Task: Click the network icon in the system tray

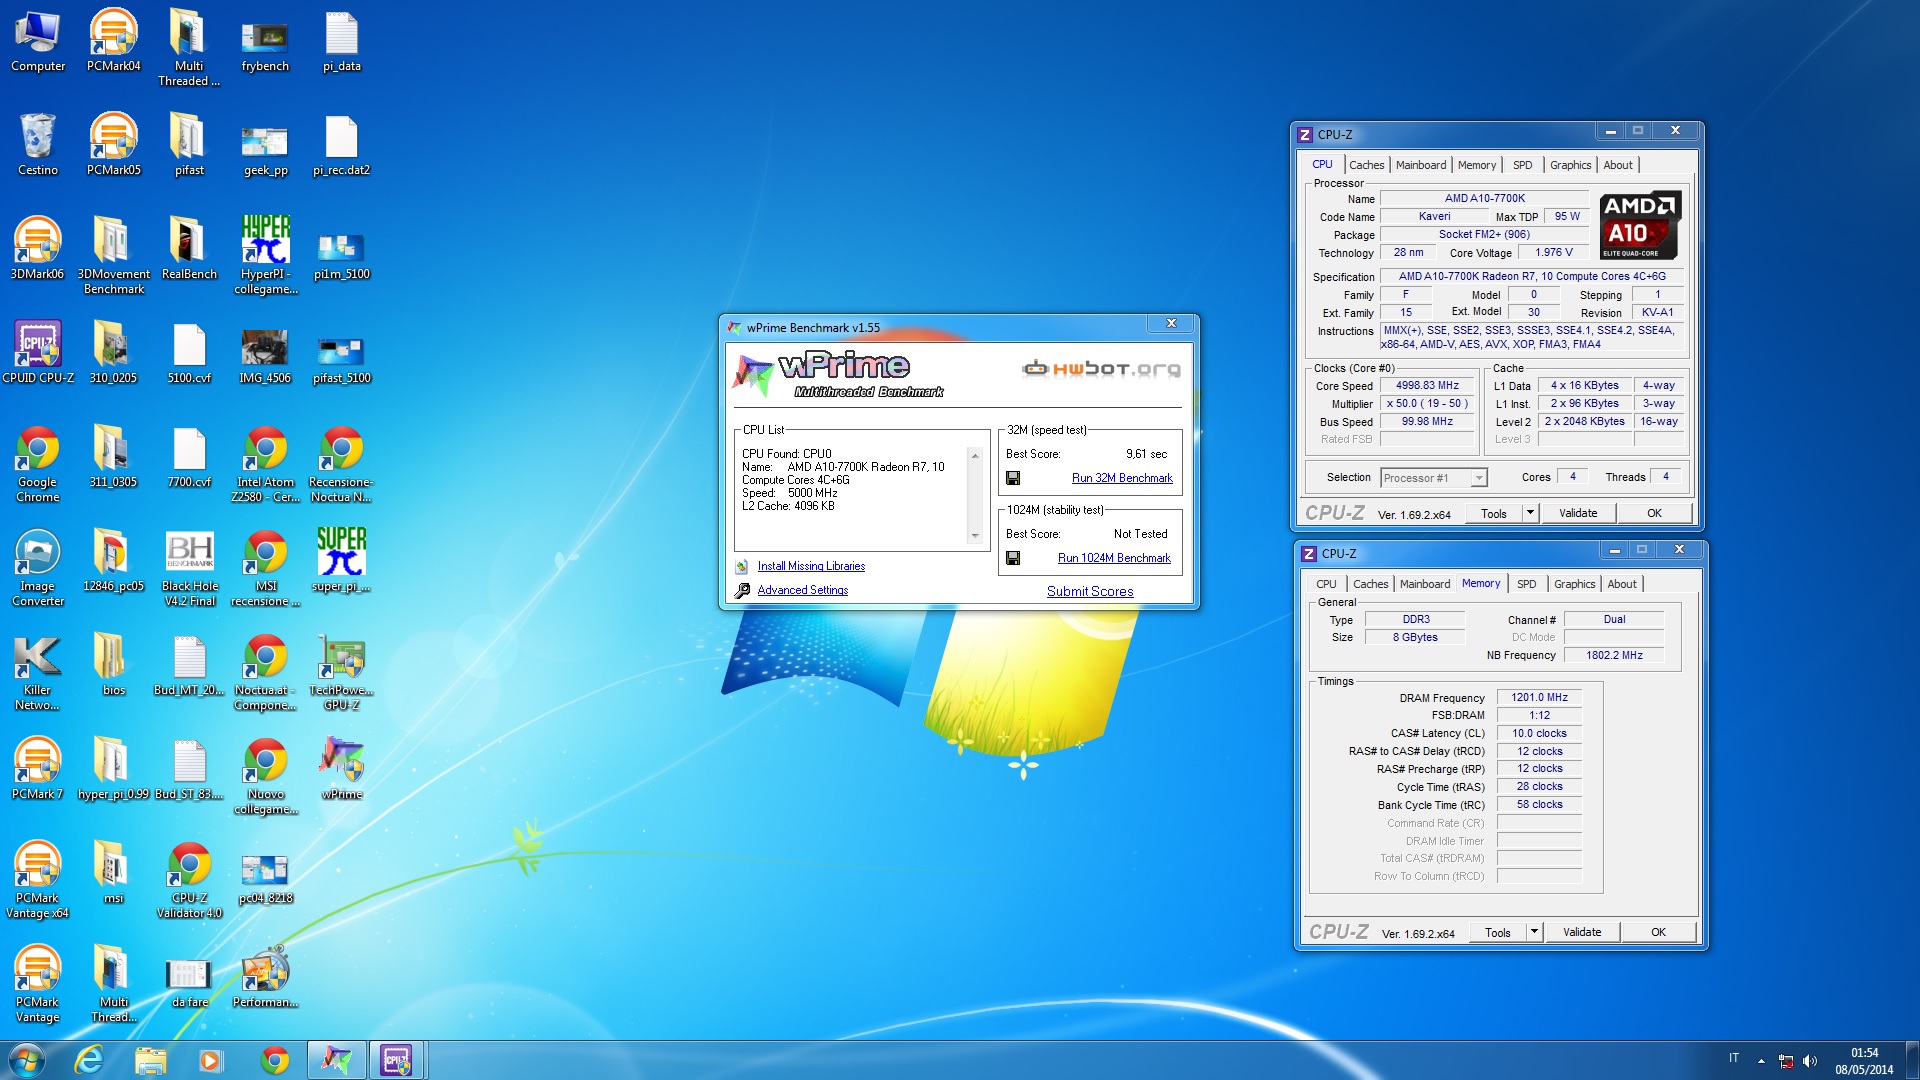Action: tap(1786, 1061)
